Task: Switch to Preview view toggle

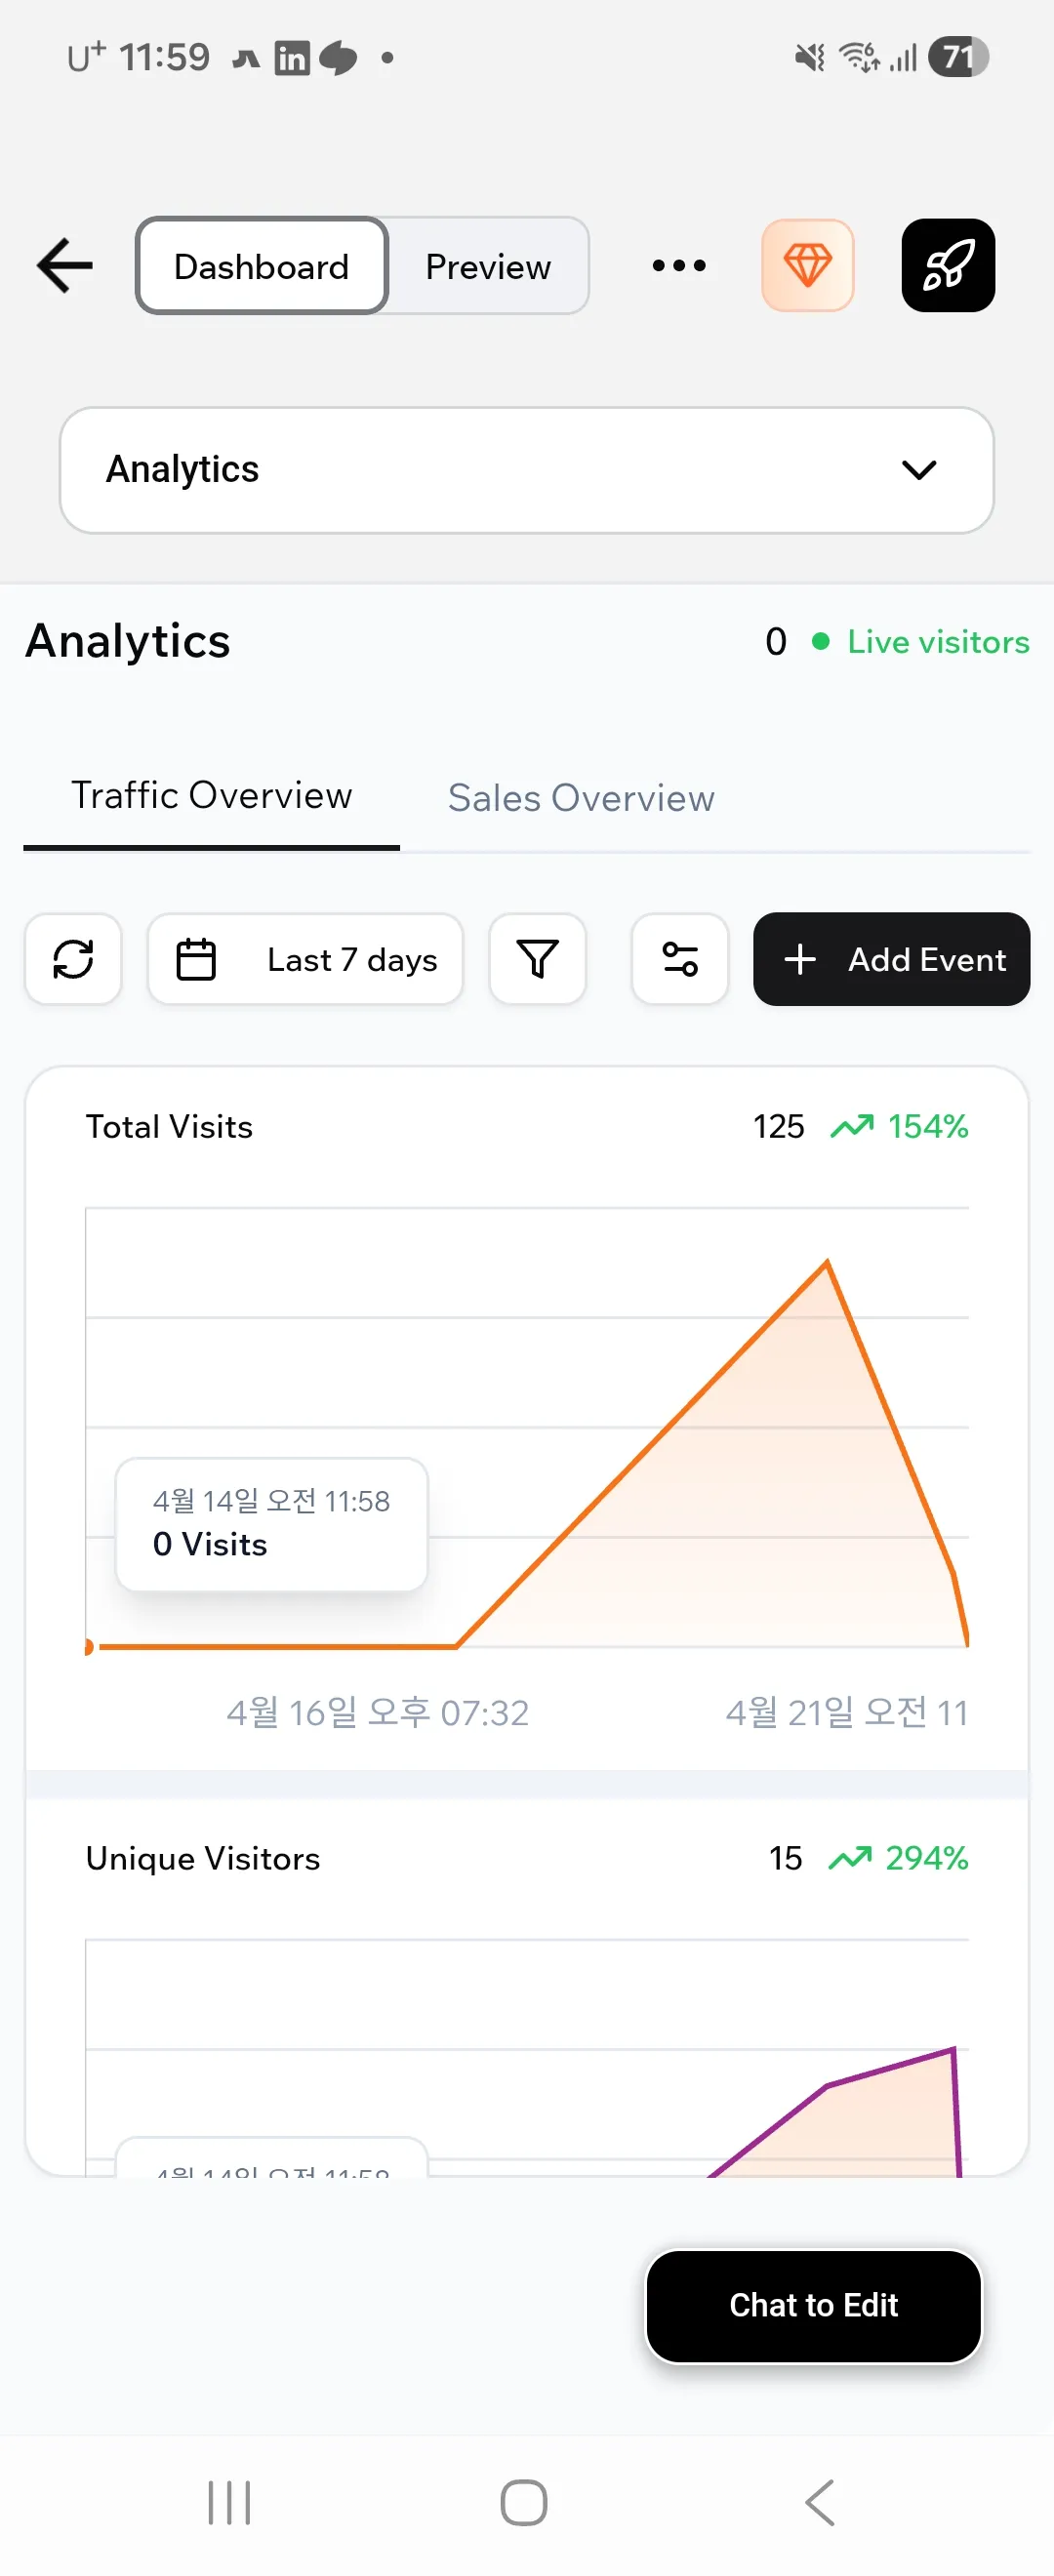Action: pyautogui.click(x=488, y=266)
